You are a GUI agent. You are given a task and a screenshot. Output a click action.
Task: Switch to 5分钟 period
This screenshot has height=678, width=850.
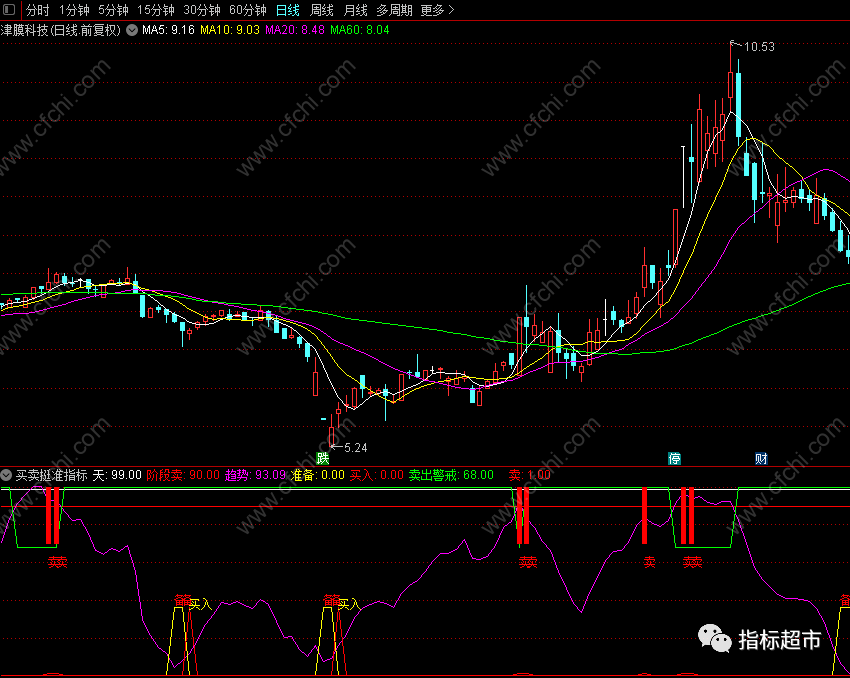[113, 10]
